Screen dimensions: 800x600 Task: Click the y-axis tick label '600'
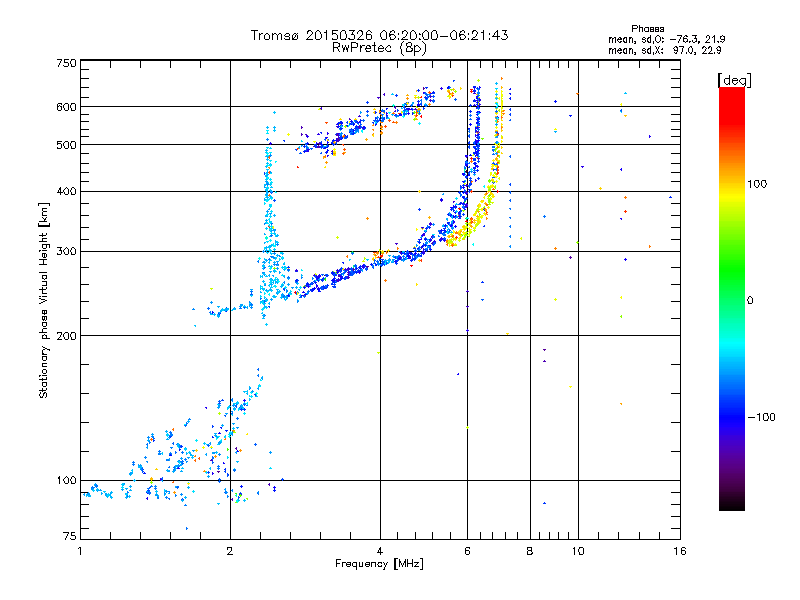pos(66,107)
